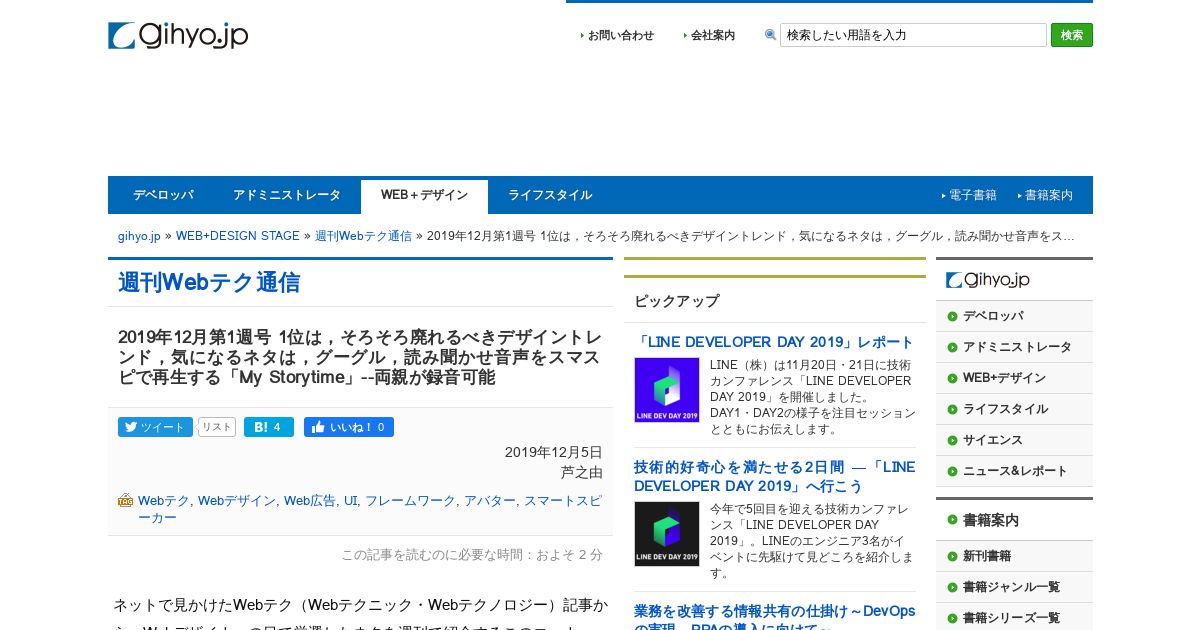1200x630 pixels.
Task: Open ニュース&レポート in the sidebar
Action: pyautogui.click(x=1014, y=471)
